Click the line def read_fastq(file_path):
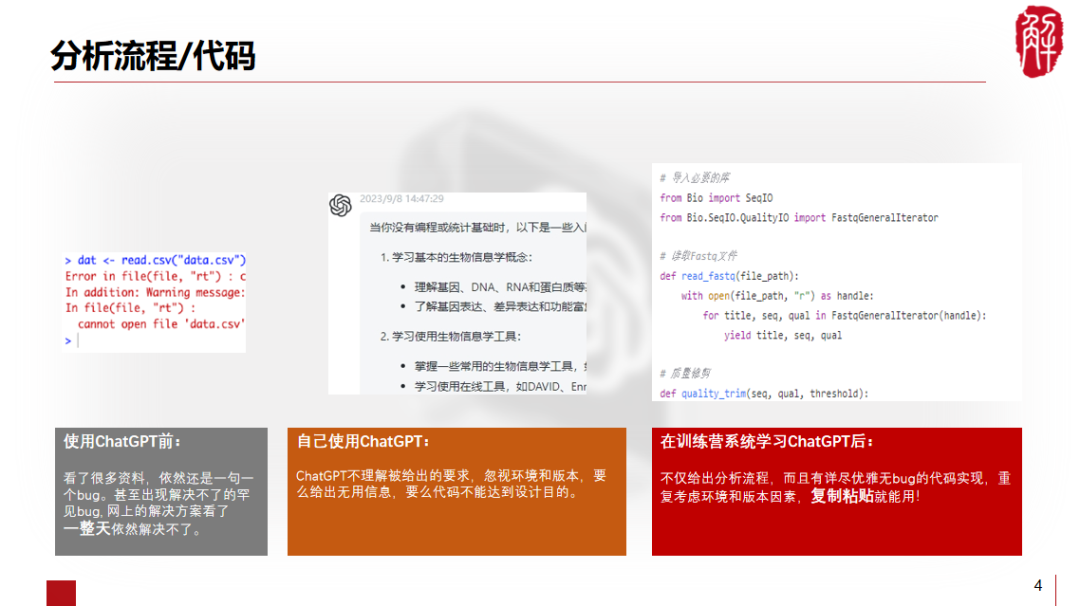This screenshot has height=606, width=1080. click(729, 276)
